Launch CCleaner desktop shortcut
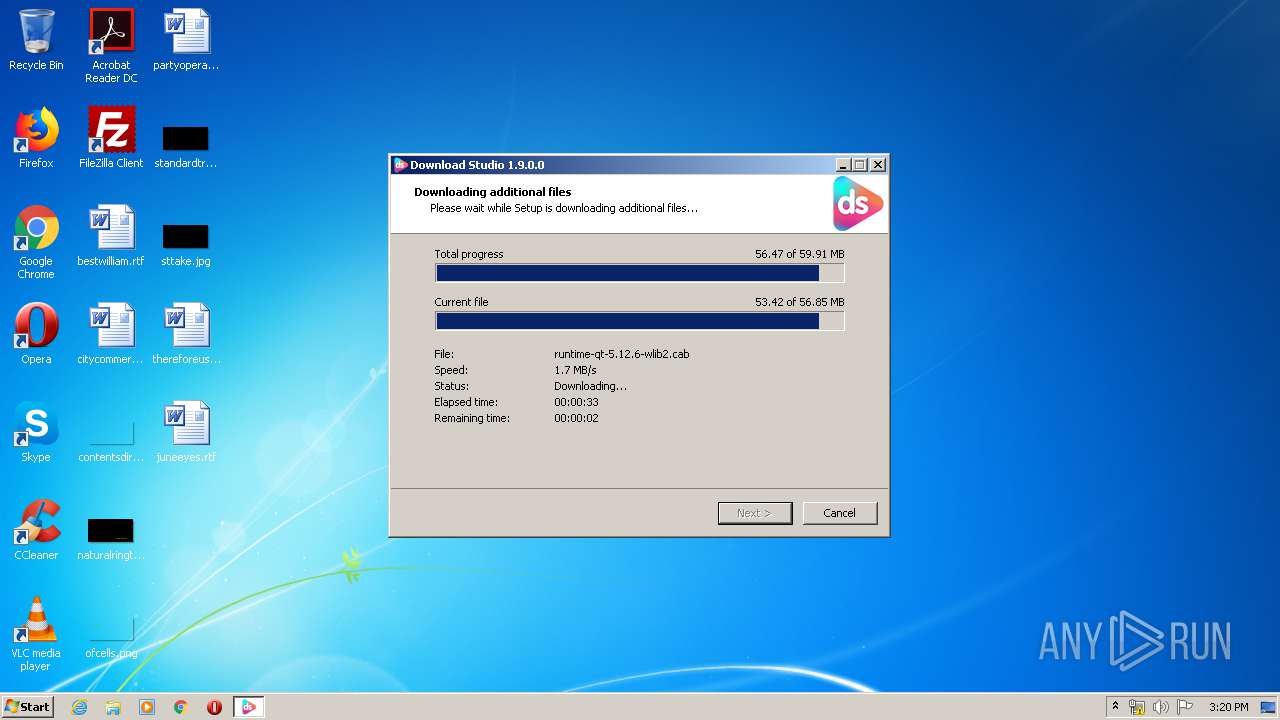This screenshot has width=1280, height=720. pyautogui.click(x=36, y=530)
